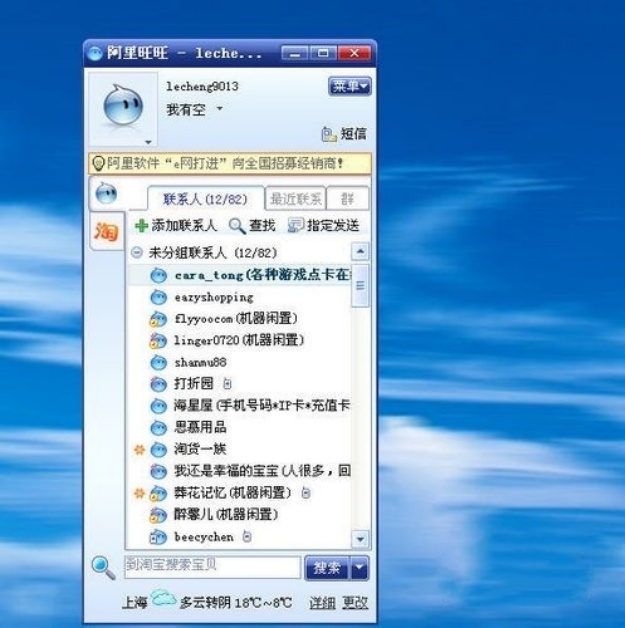Select contact eazyshopping
Screen dimensions: 625x628
239,297
